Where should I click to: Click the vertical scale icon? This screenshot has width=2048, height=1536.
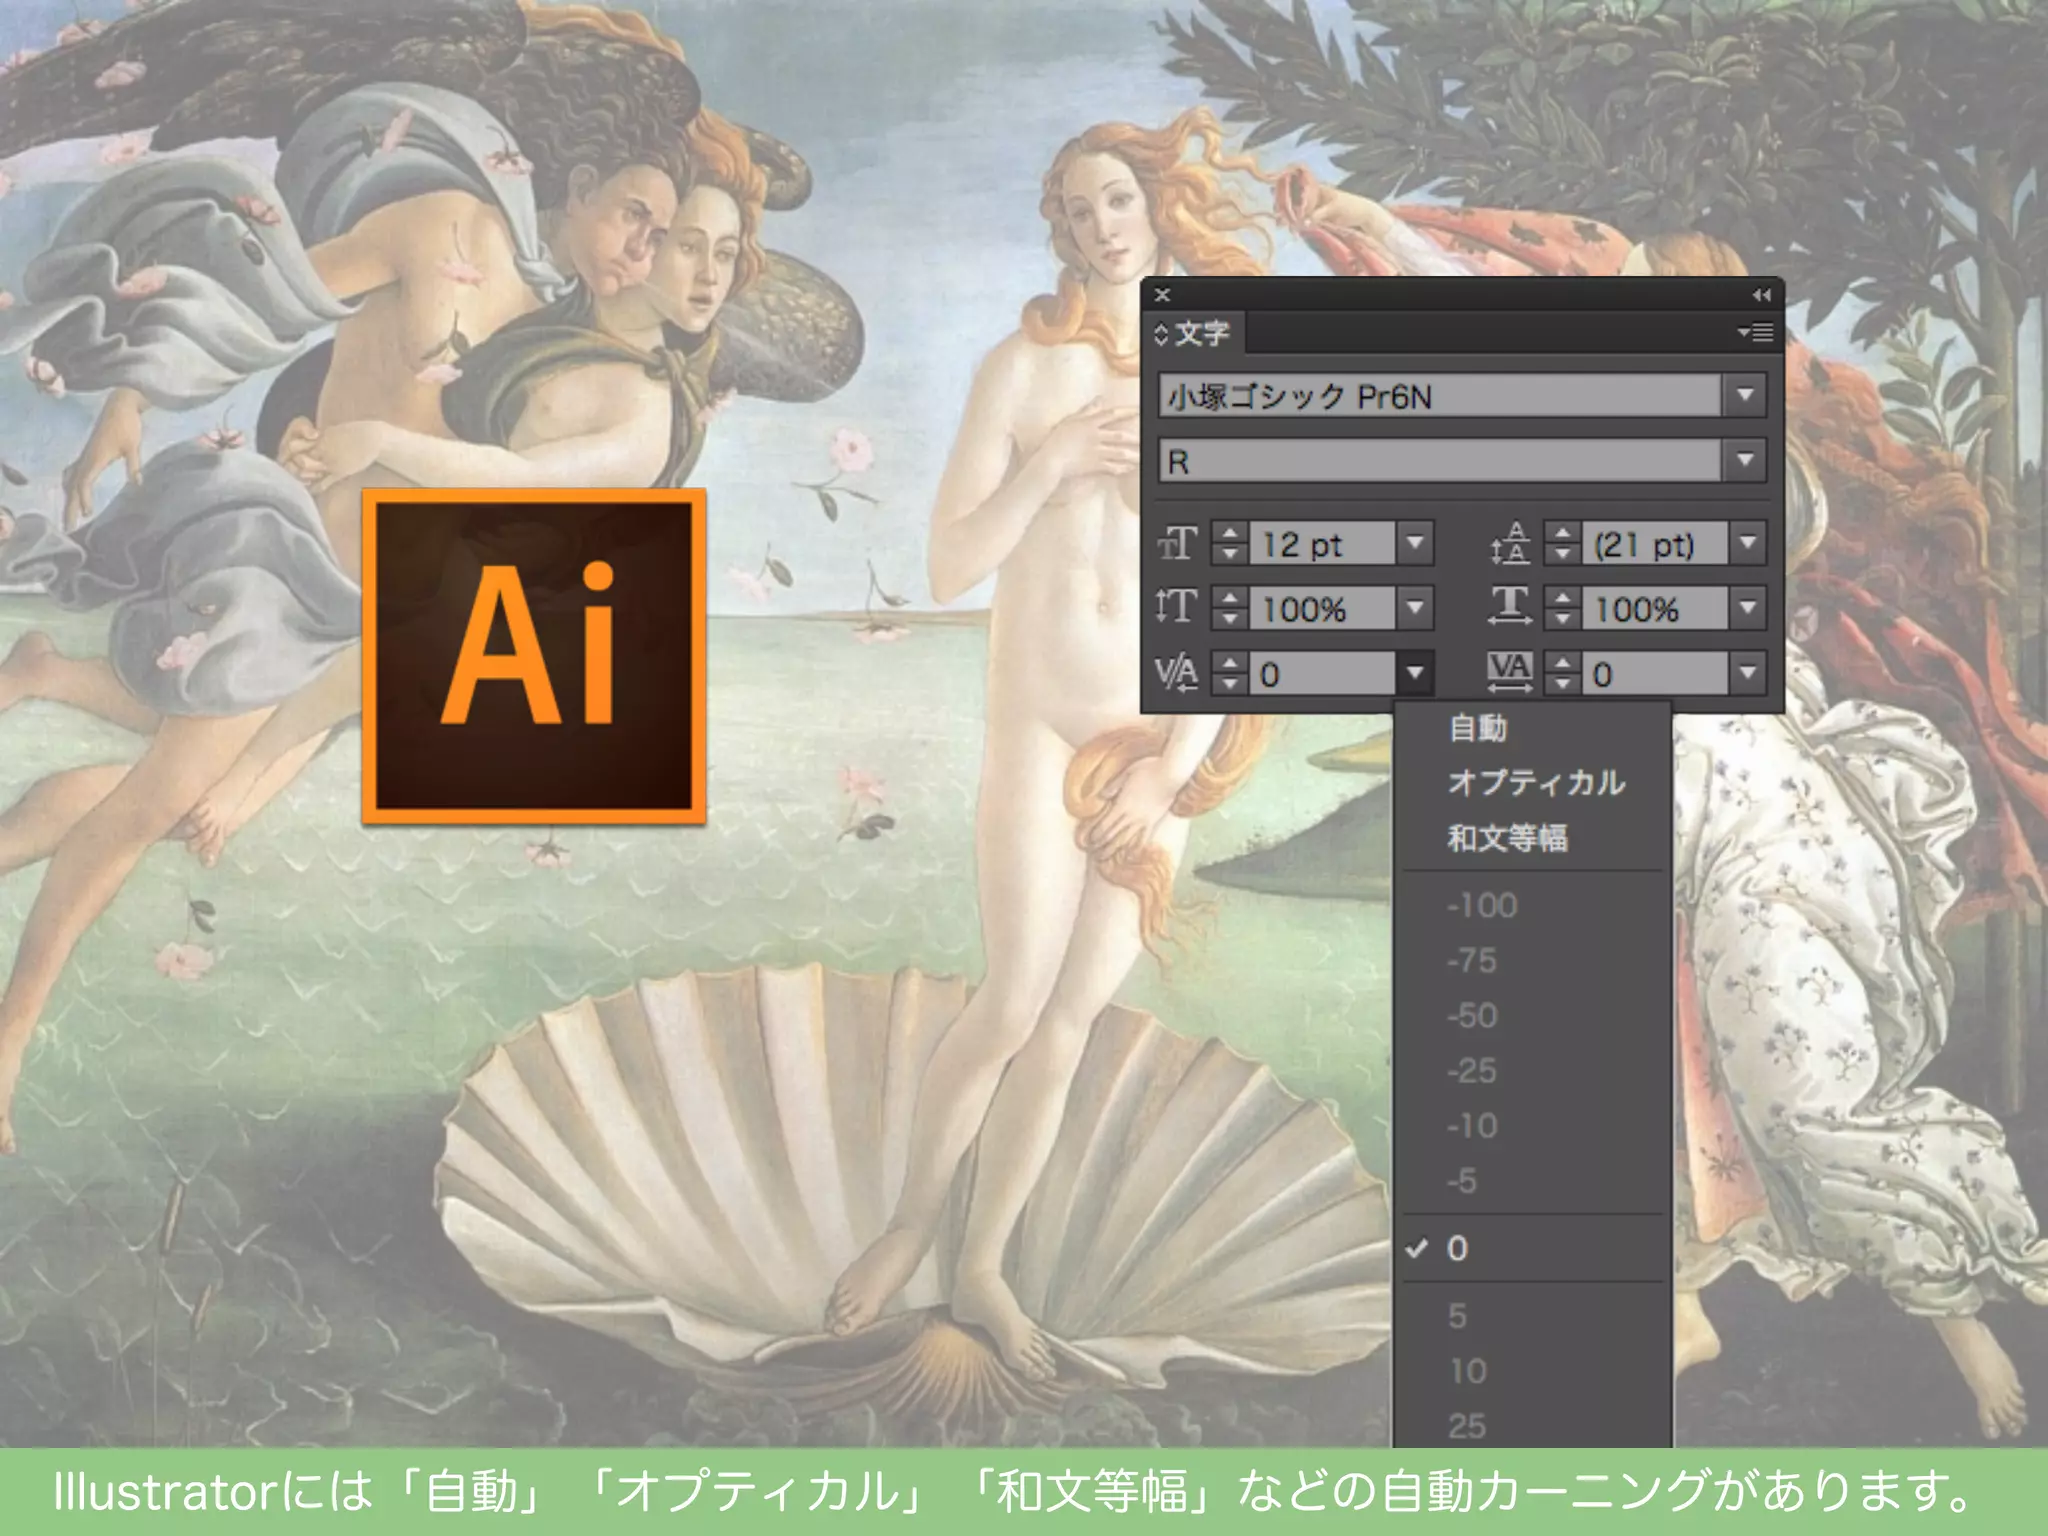tap(1176, 607)
